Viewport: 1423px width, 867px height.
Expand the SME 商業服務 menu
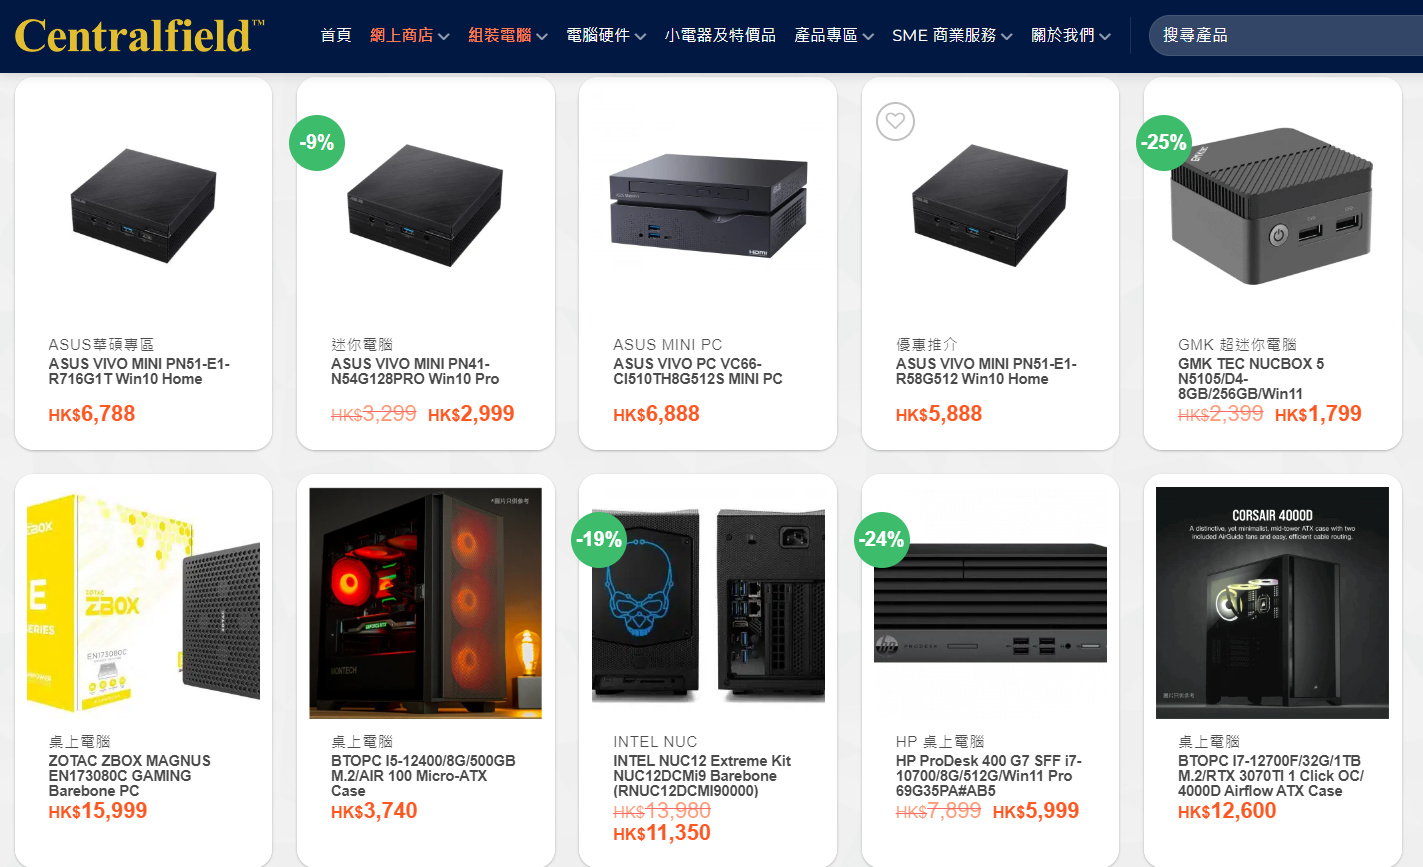(952, 36)
